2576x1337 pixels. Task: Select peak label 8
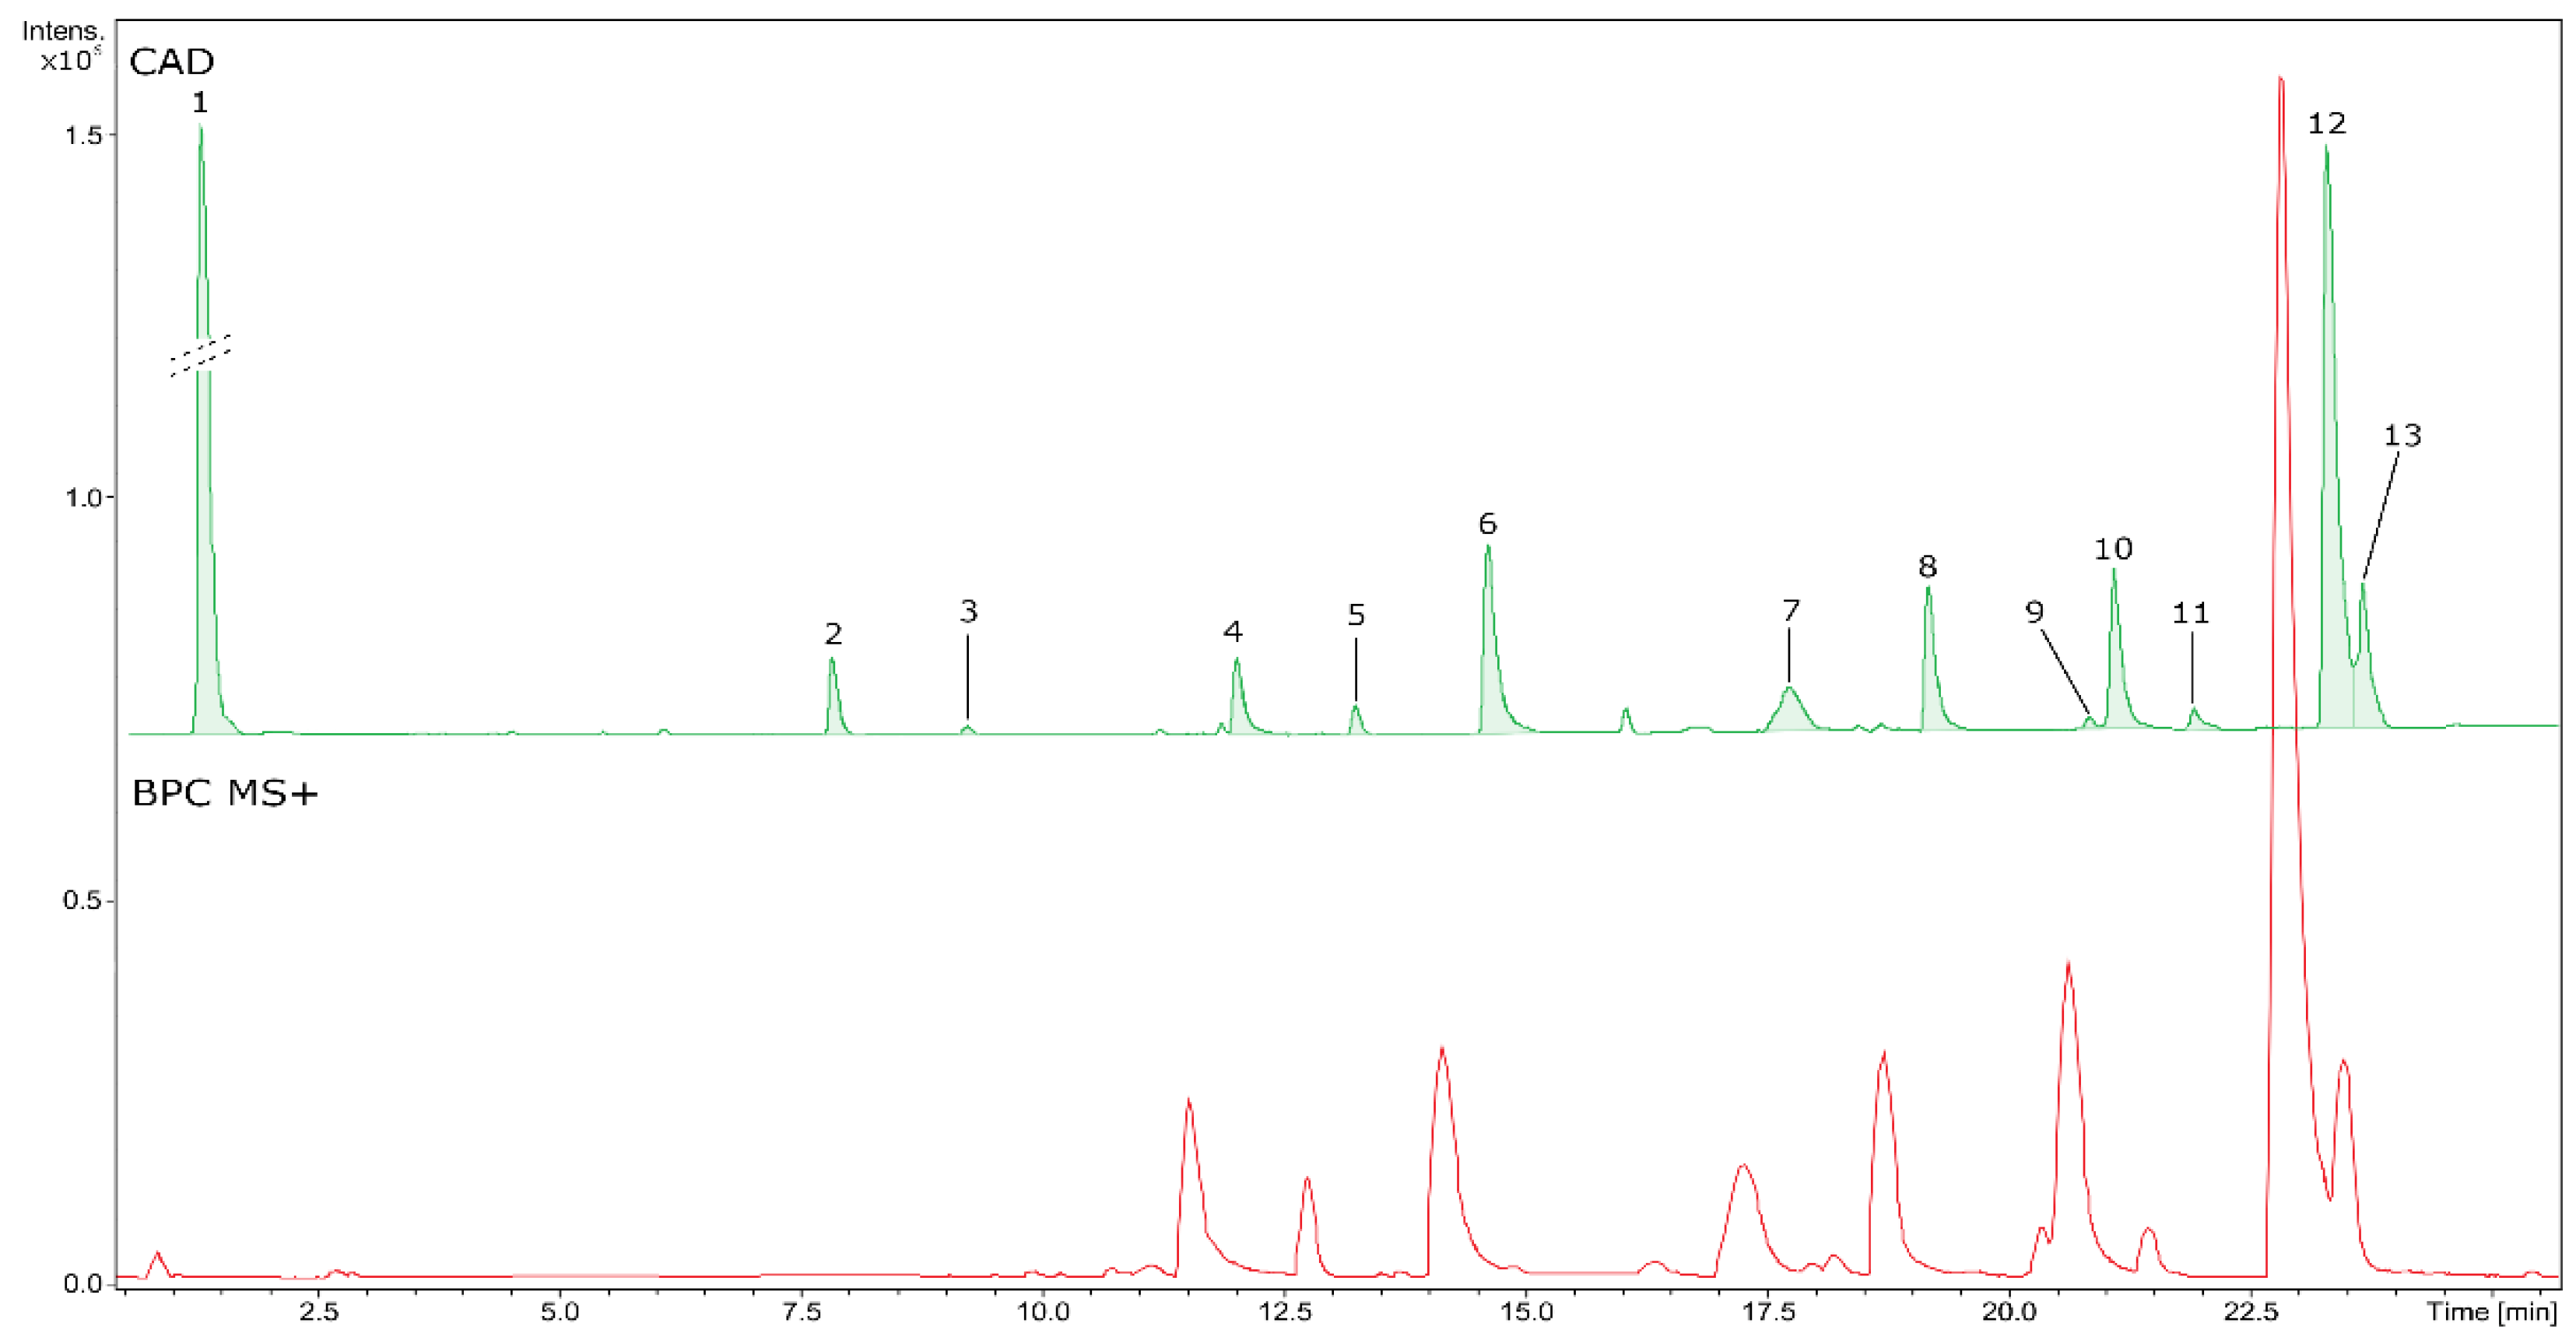(1927, 567)
